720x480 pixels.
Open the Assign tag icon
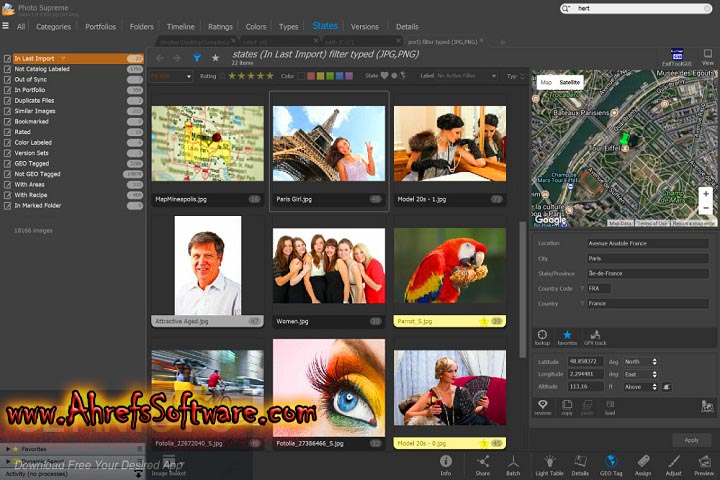click(x=643, y=465)
